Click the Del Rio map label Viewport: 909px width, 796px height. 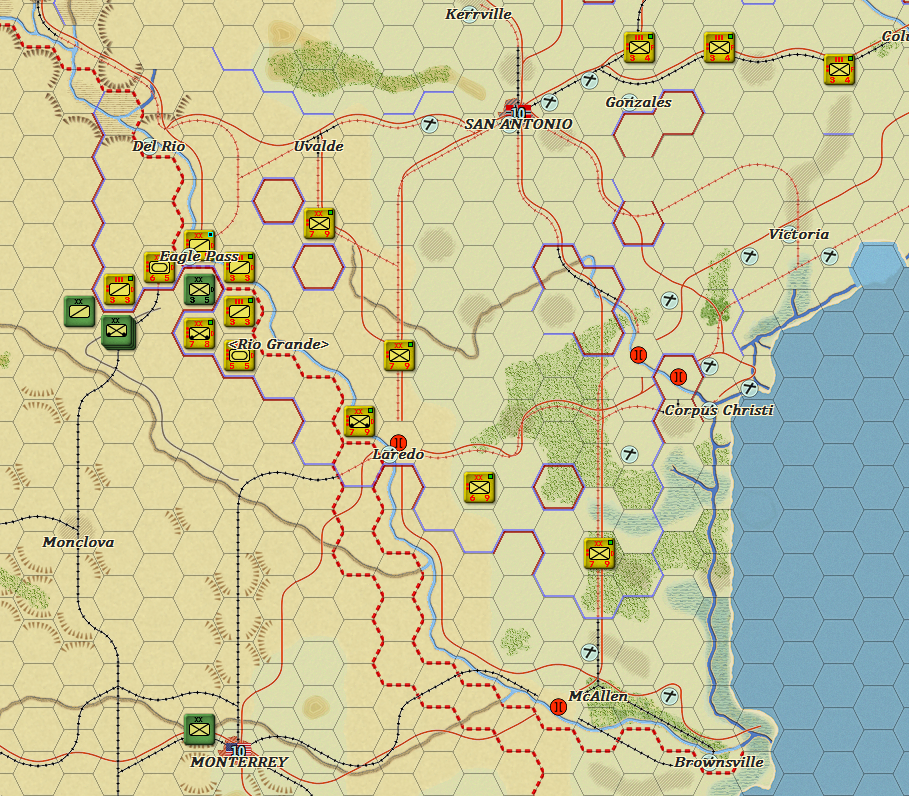pyautogui.click(x=159, y=146)
